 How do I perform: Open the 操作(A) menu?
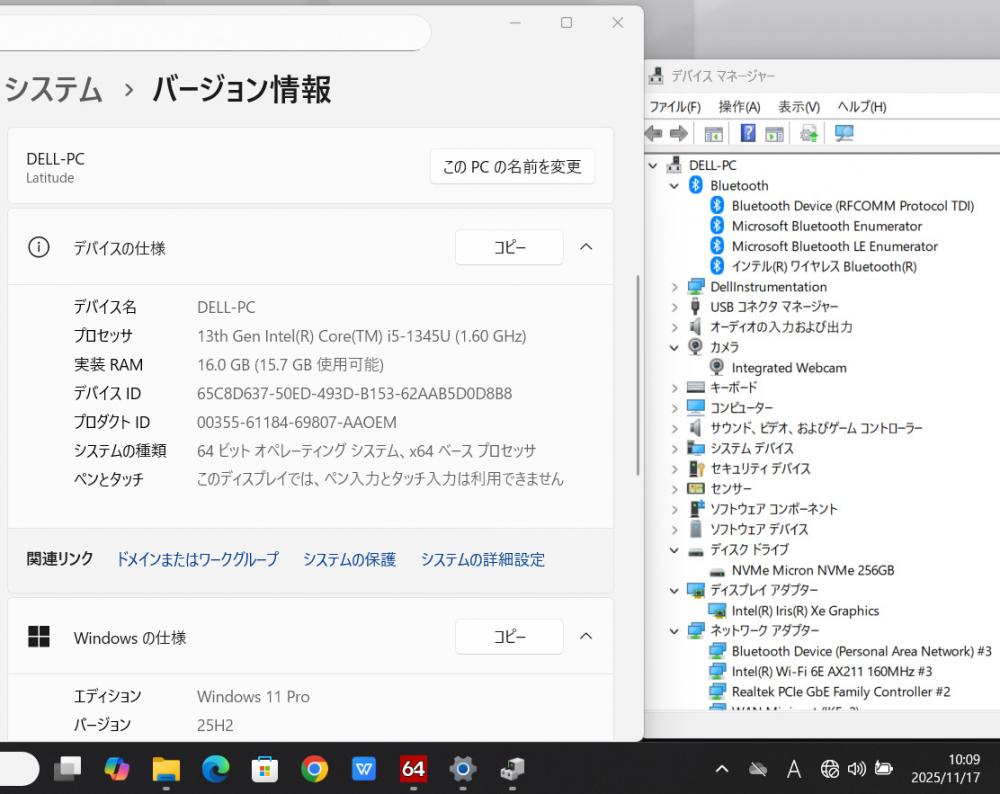pyautogui.click(x=739, y=107)
